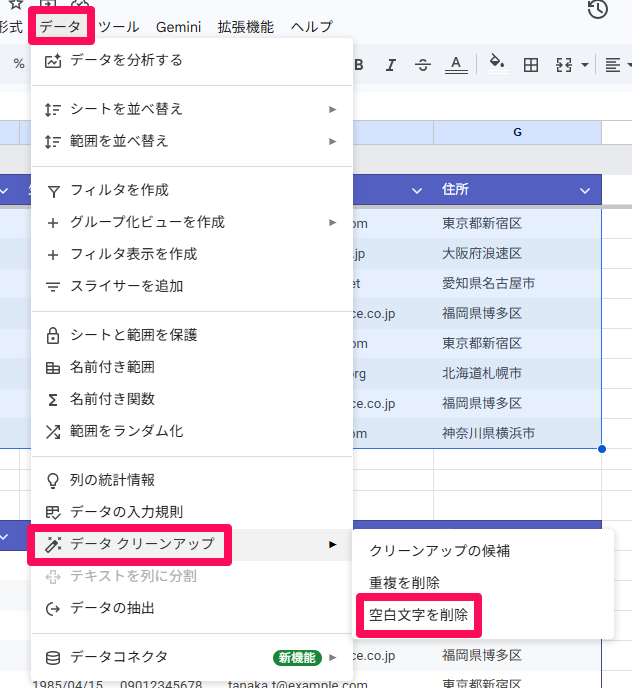
Task: Select スライサーを追加
Action: (x=192, y=287)
